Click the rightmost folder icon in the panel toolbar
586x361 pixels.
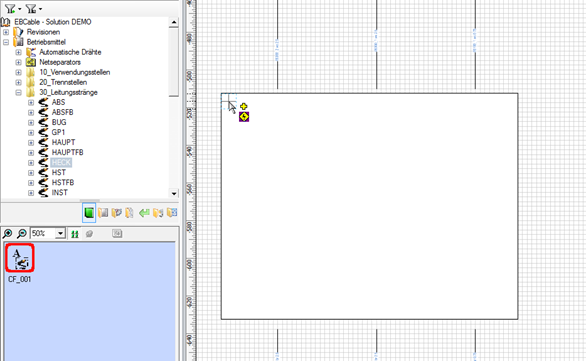point(172,213)
